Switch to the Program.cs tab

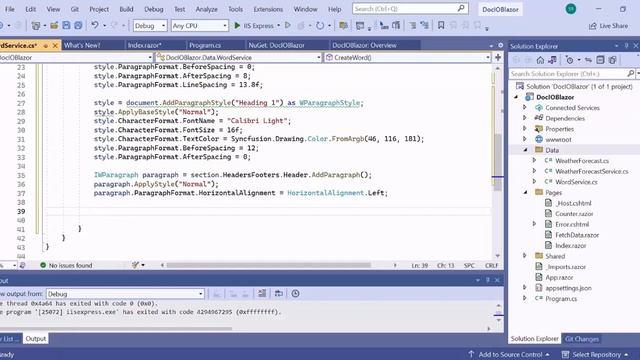pos(205,45)
